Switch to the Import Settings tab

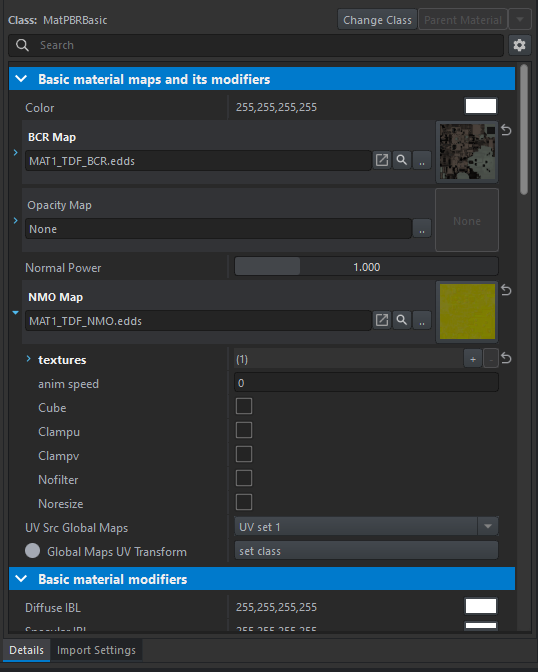pyautogui.click(x=96, y=650)
